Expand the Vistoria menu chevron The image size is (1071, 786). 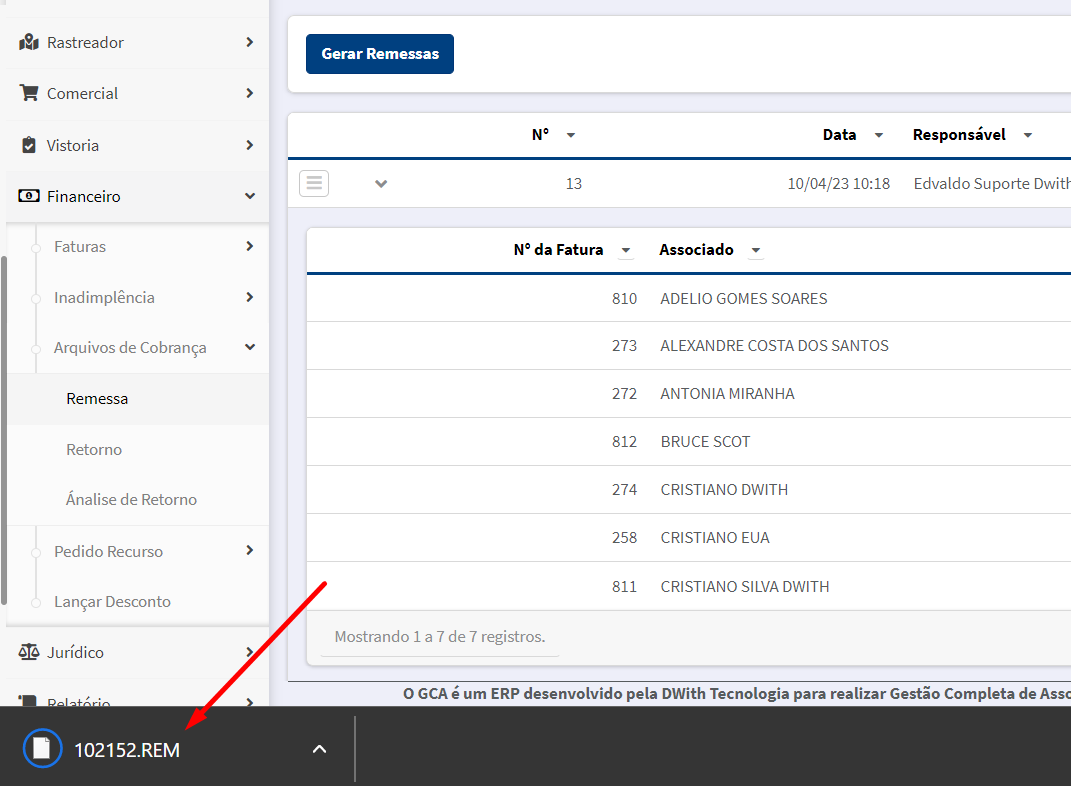coord(250,145)
